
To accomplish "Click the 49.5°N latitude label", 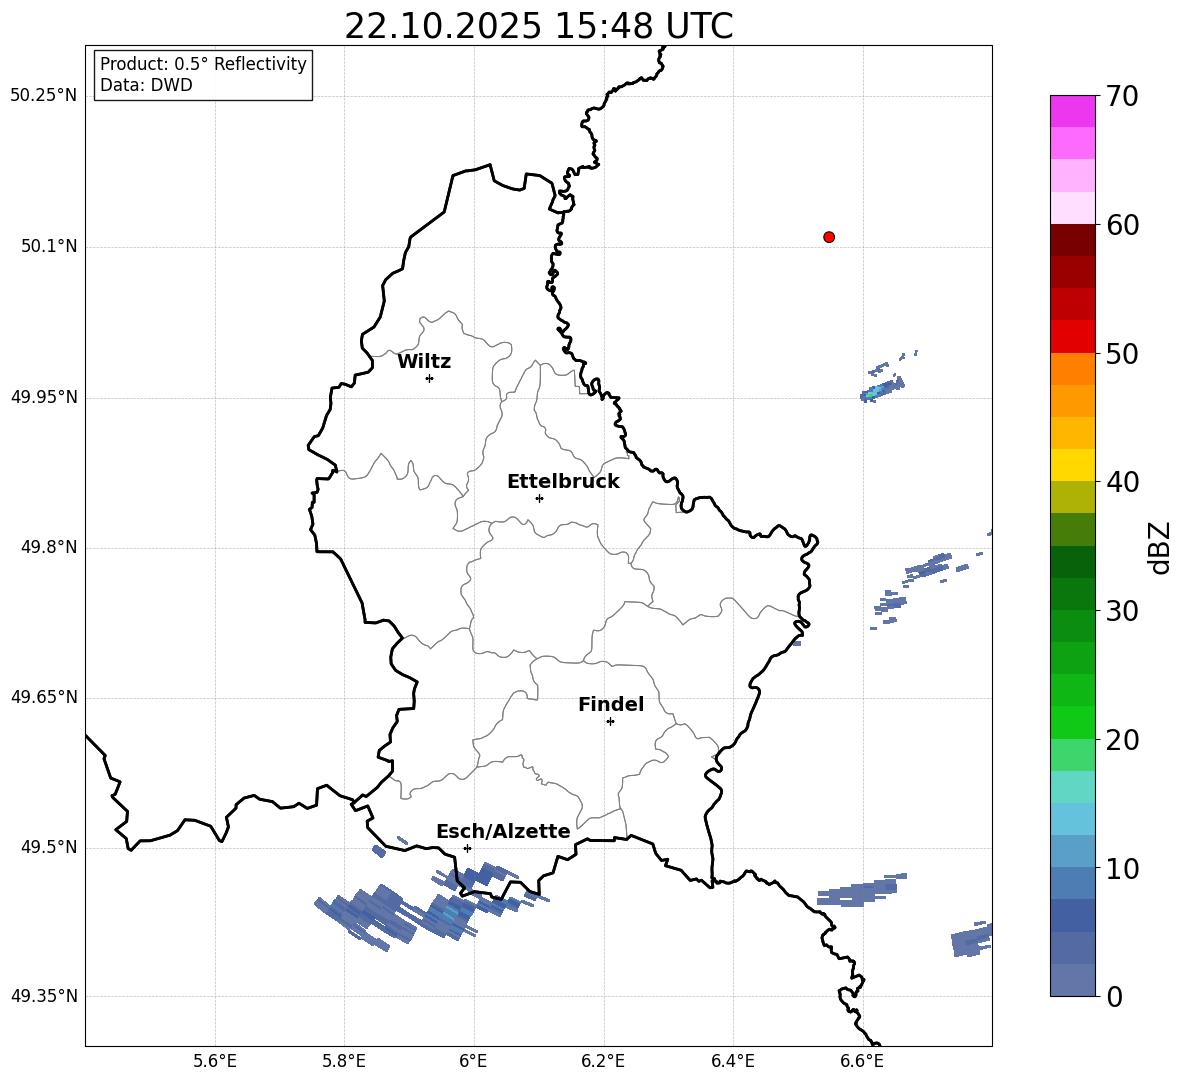I will point(49,847).
